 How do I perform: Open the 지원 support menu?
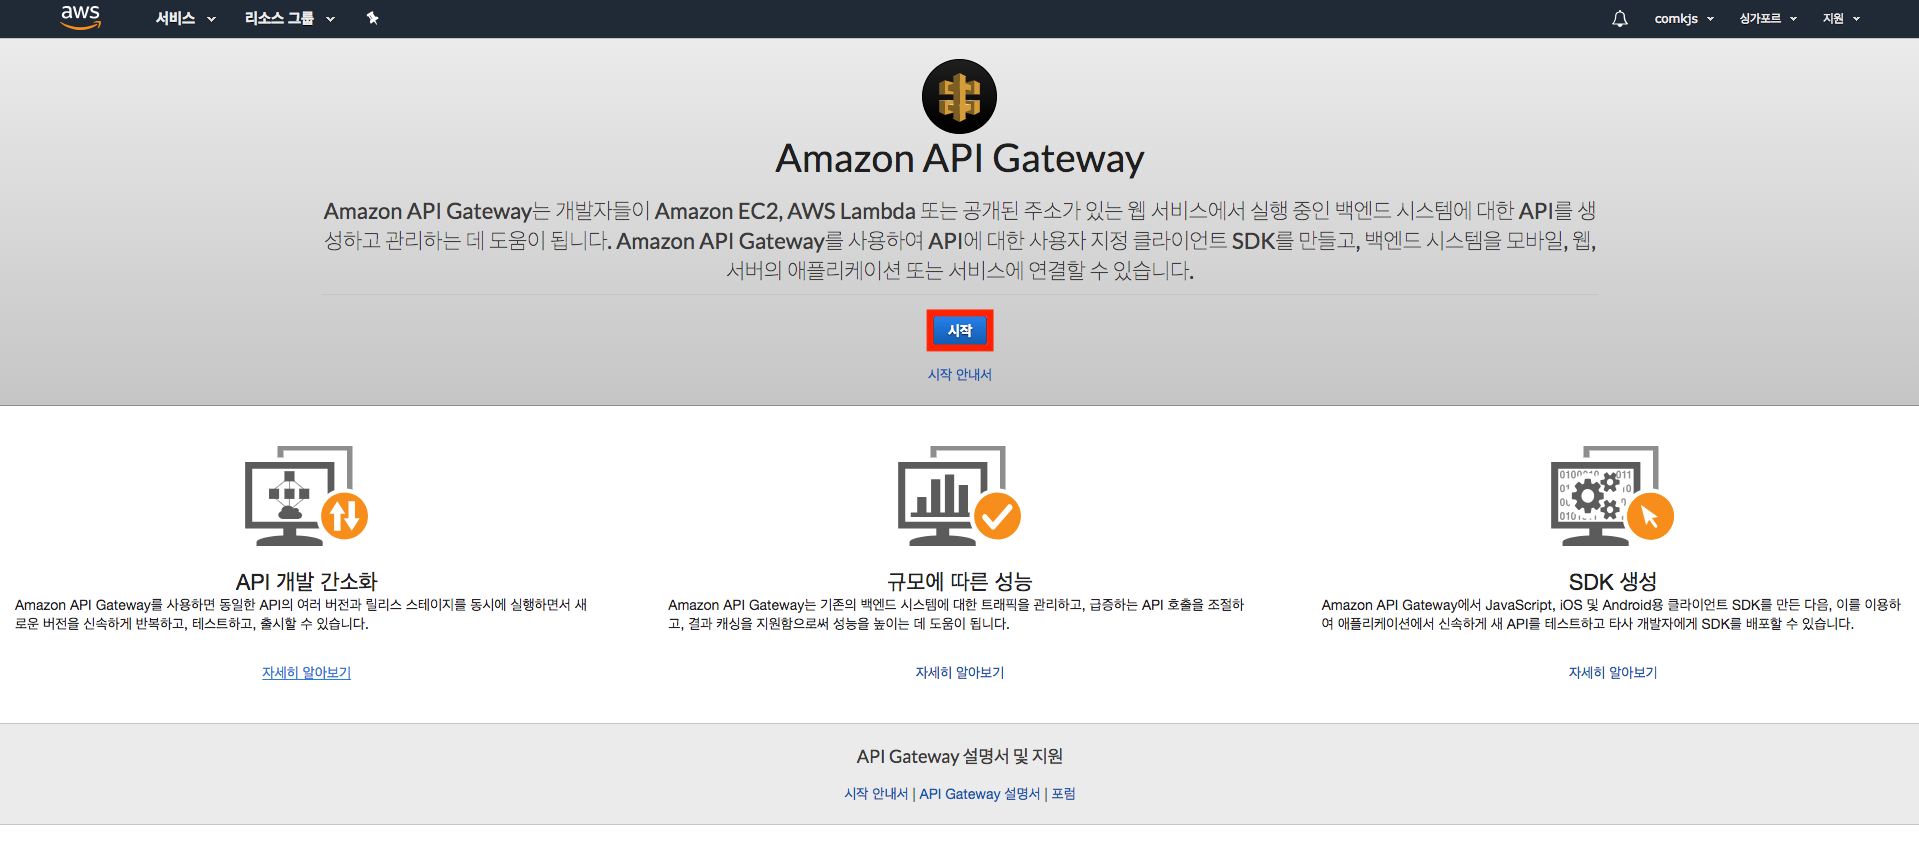[1840, 19]
